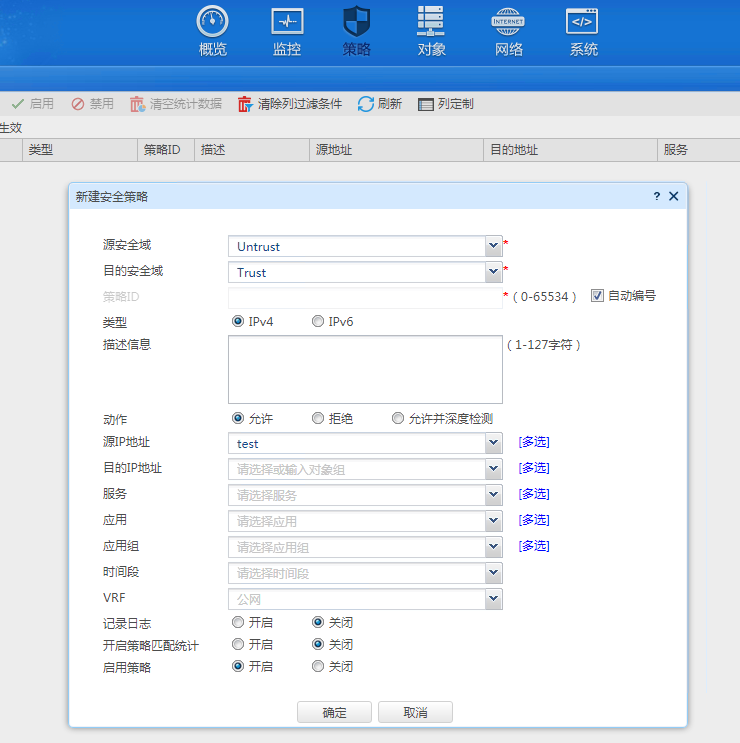The height and width of the screenshot is (743, 740).
Task: Open 列定制 column customization
Action: click(x=445, y=104)
